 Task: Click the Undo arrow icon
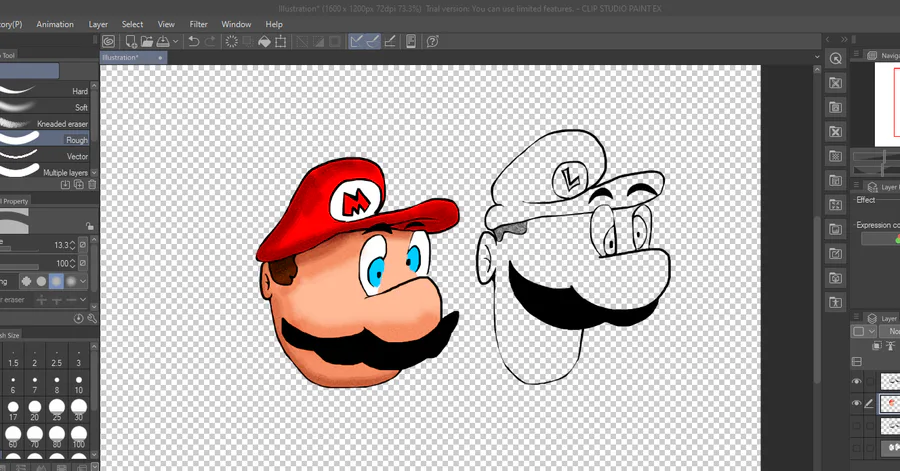point(194,41)
